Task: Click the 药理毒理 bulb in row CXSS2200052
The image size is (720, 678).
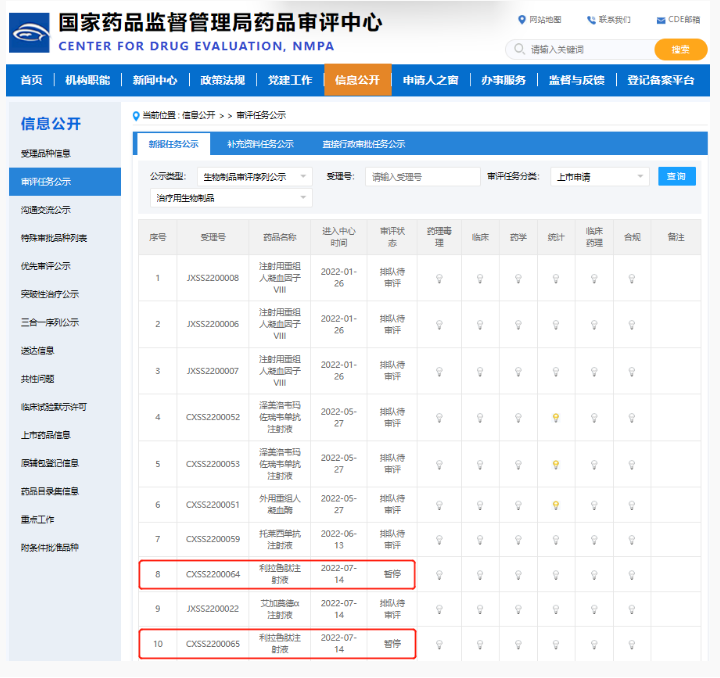Action: click(x=439, y=418)
